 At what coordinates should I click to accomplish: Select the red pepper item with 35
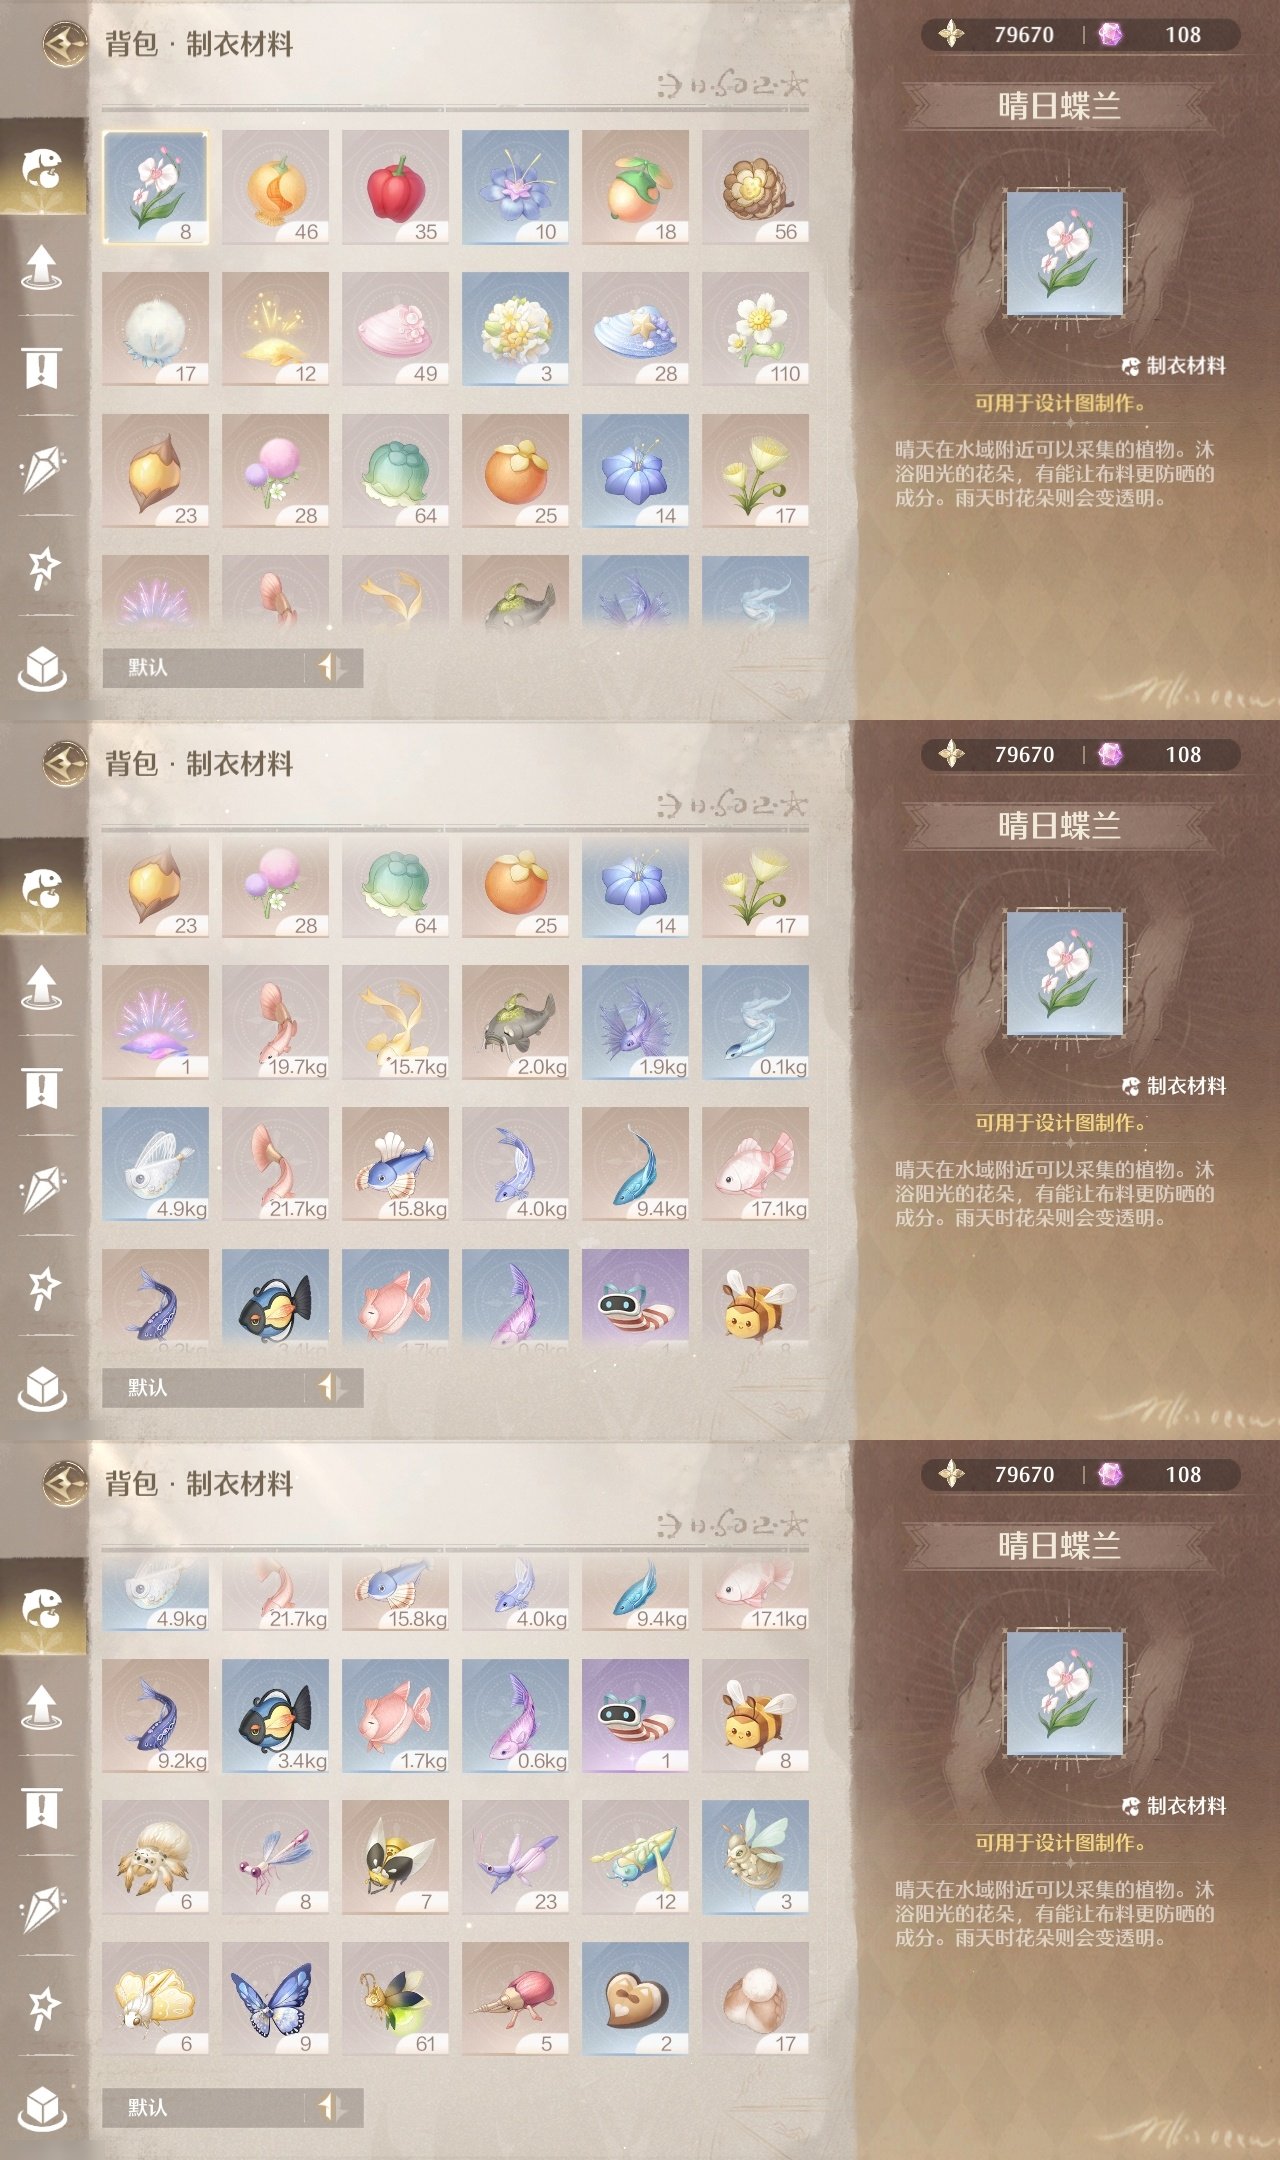point(395,187)
